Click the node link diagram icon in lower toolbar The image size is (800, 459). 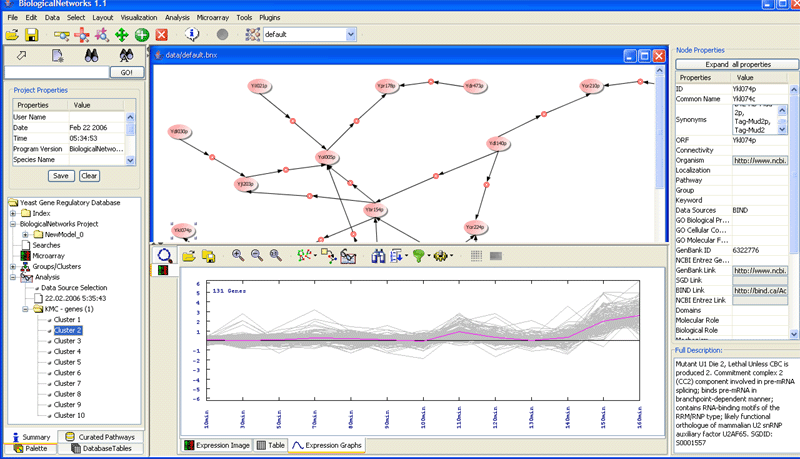tap(329, 256)
